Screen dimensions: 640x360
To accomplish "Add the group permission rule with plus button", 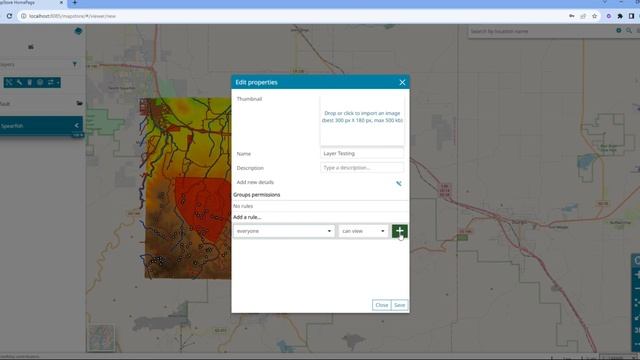I will point(400,231).
